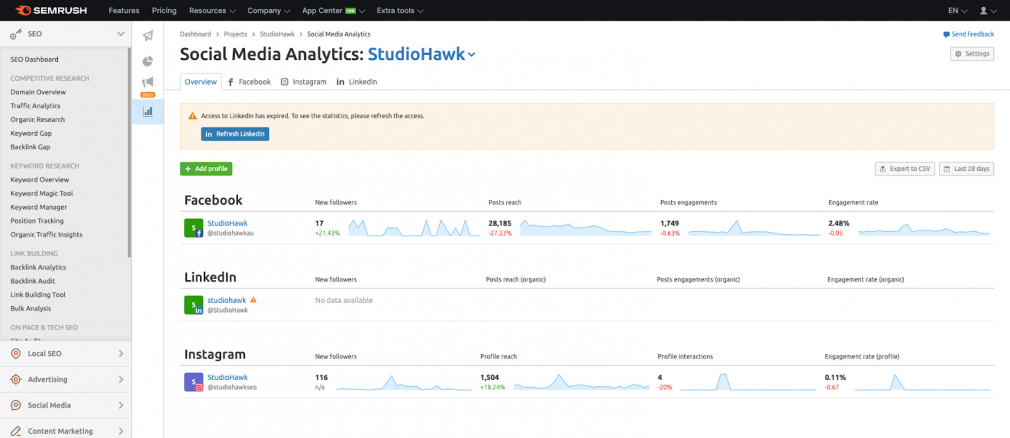Open the megaphone beta tool icon

[148, 82]
